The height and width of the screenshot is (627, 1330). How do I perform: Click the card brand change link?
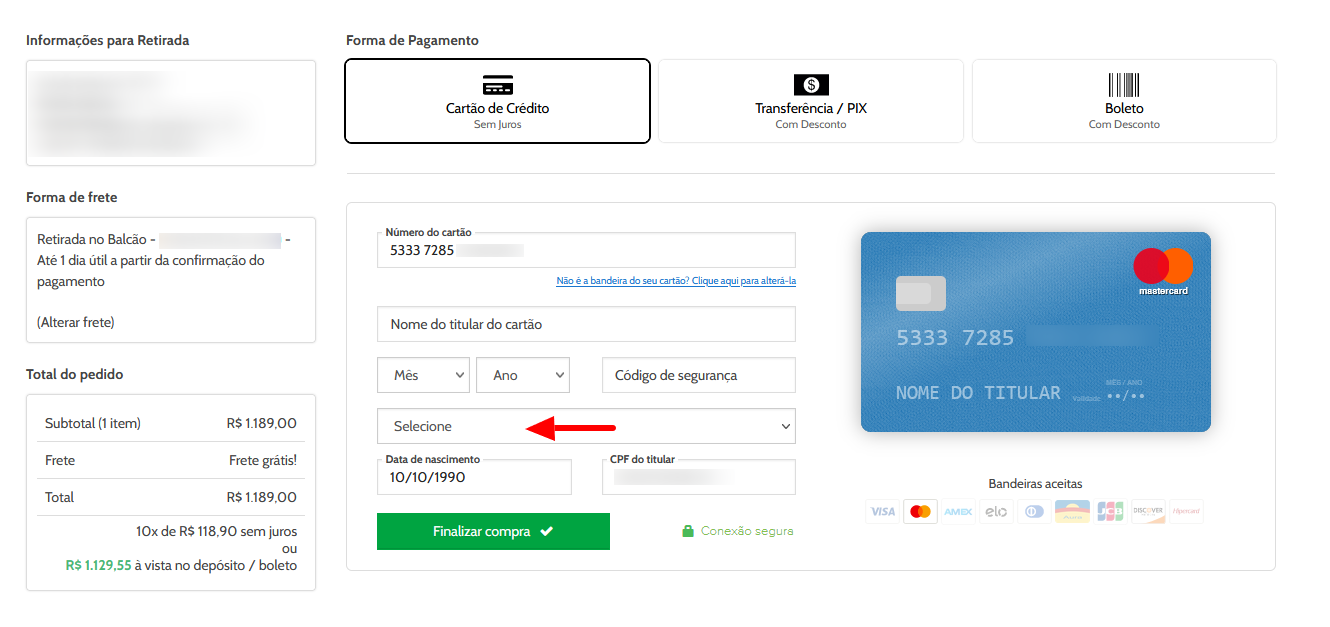click(676, 281)
